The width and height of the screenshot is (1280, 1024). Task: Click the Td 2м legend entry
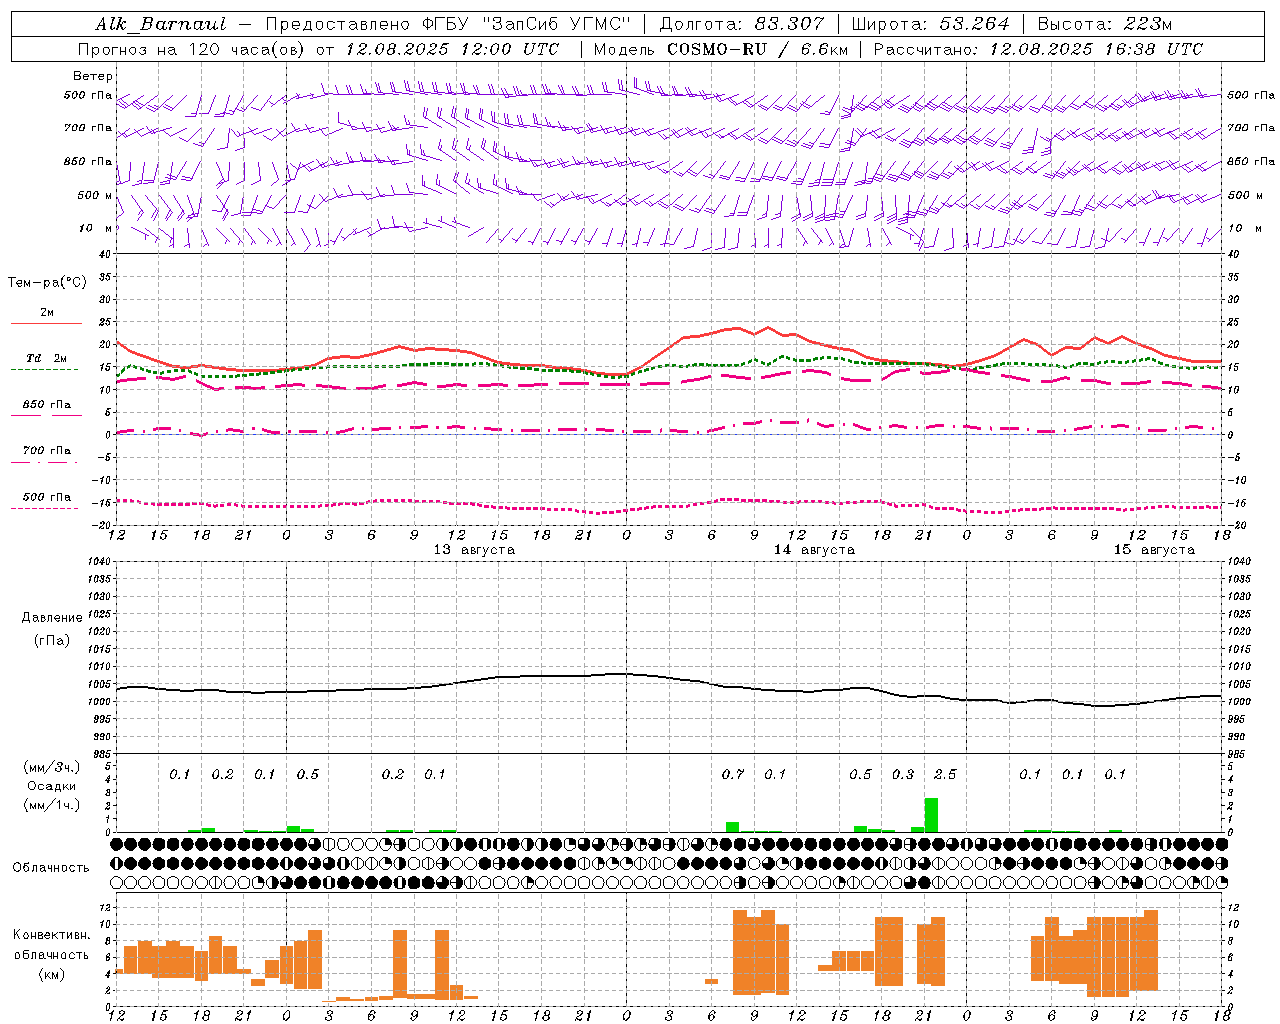[x=46, y=358]
